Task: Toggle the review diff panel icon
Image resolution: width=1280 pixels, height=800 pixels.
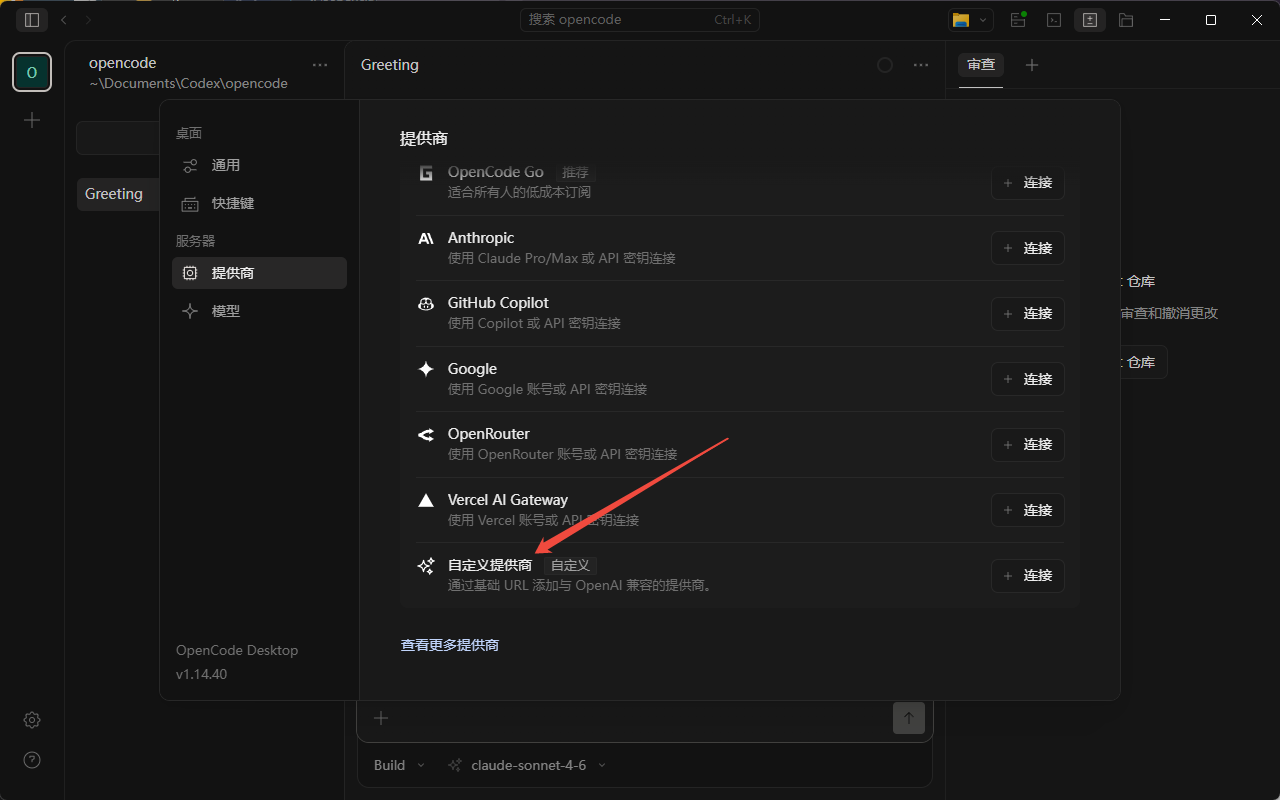Action: coord(1090,20)
